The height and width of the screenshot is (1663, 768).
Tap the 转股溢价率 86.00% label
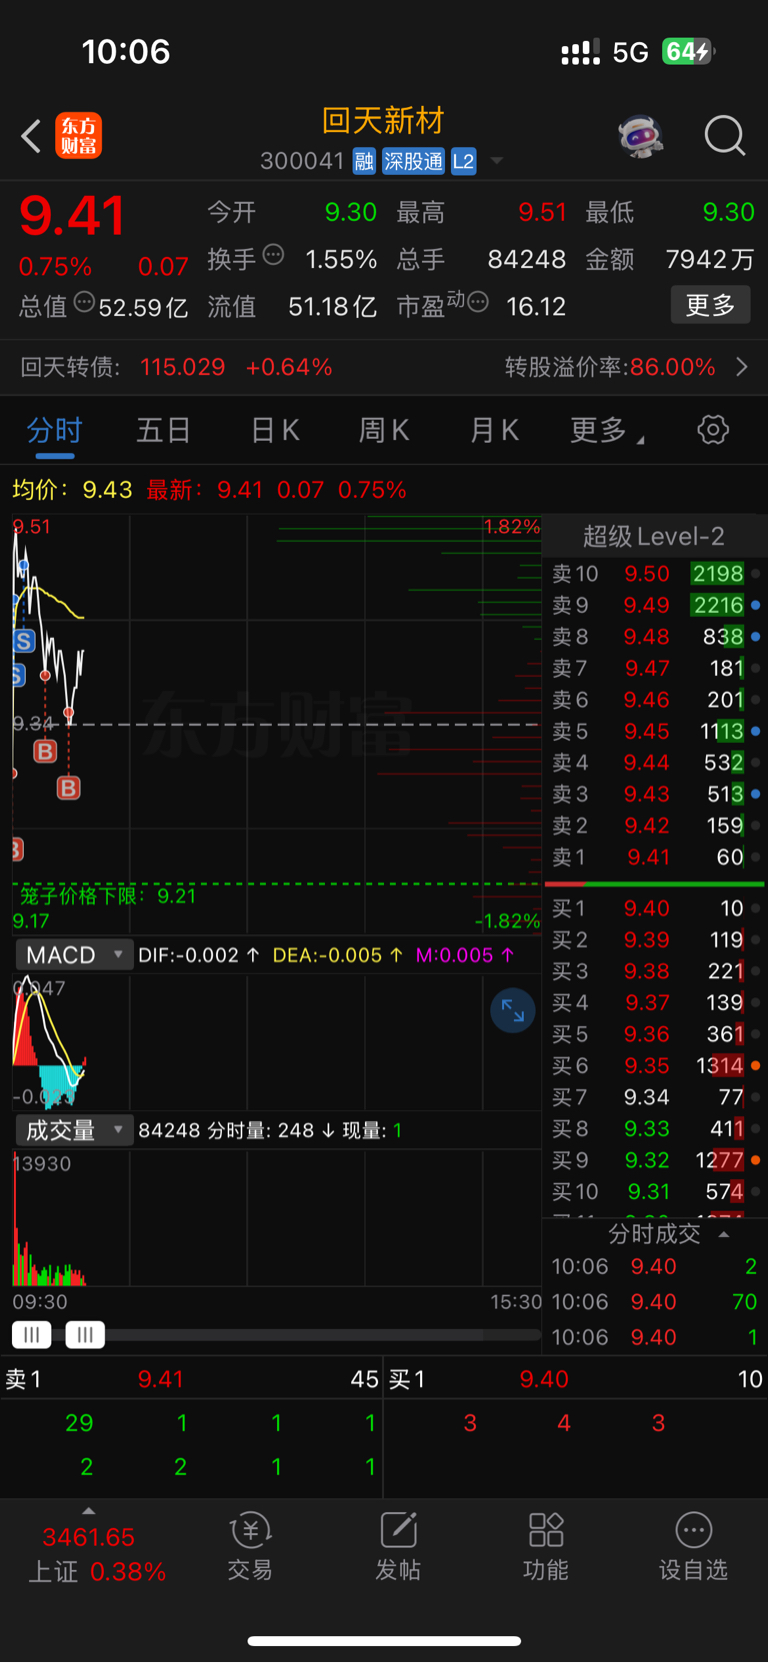click(610, 367)
